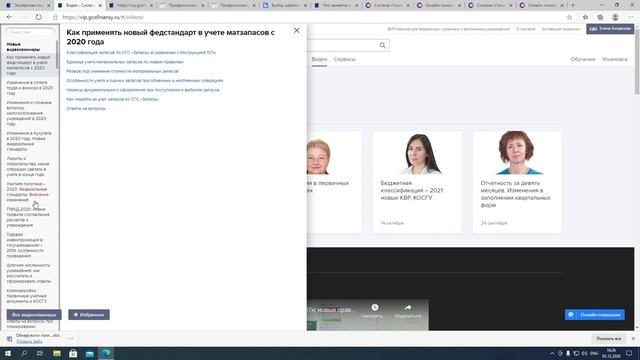
Task: Open the notification center icon
Action: pos(629,353)
